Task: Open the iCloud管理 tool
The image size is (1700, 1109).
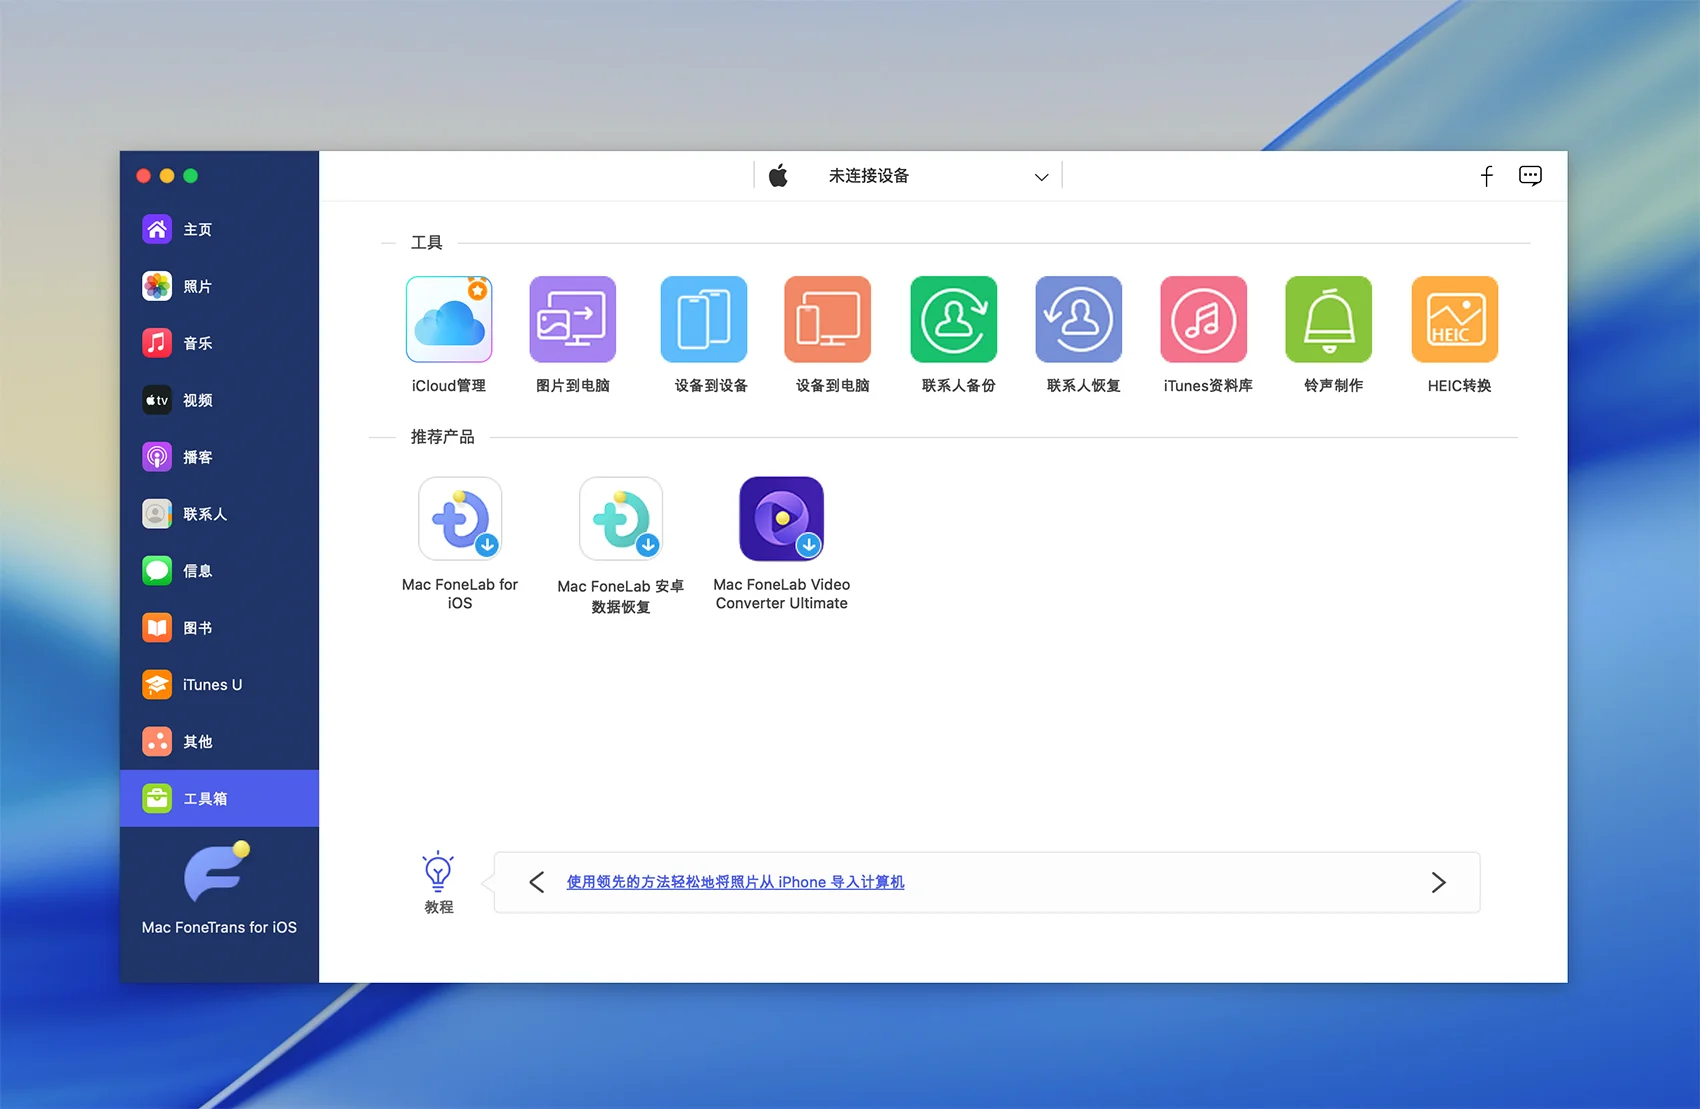Action: [449, 320]
